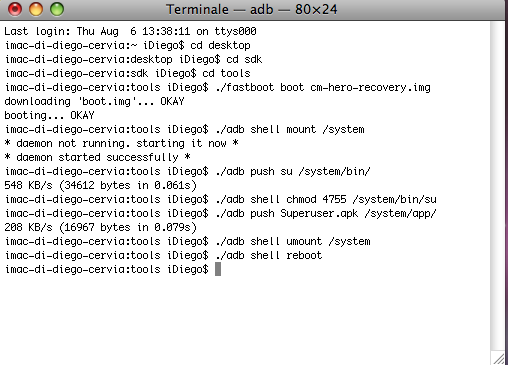Click the 'adb shell reboot' command line
This screenshot has width=508, height=365.
(164, 255)
